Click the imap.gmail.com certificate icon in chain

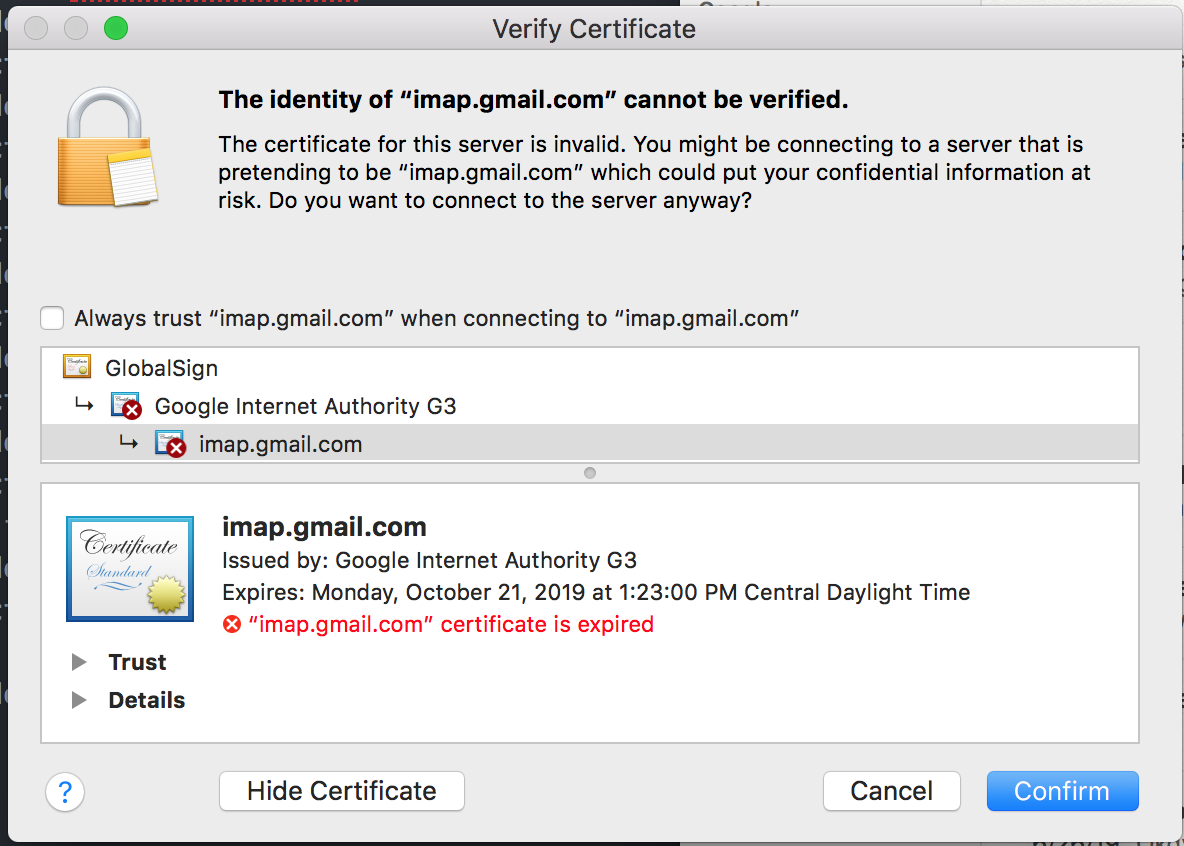[170, 443]
